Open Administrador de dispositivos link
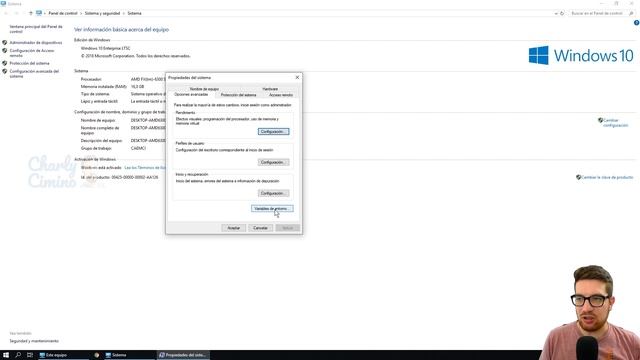This screenshot has height=360, width=640. (x=36, y=42)
